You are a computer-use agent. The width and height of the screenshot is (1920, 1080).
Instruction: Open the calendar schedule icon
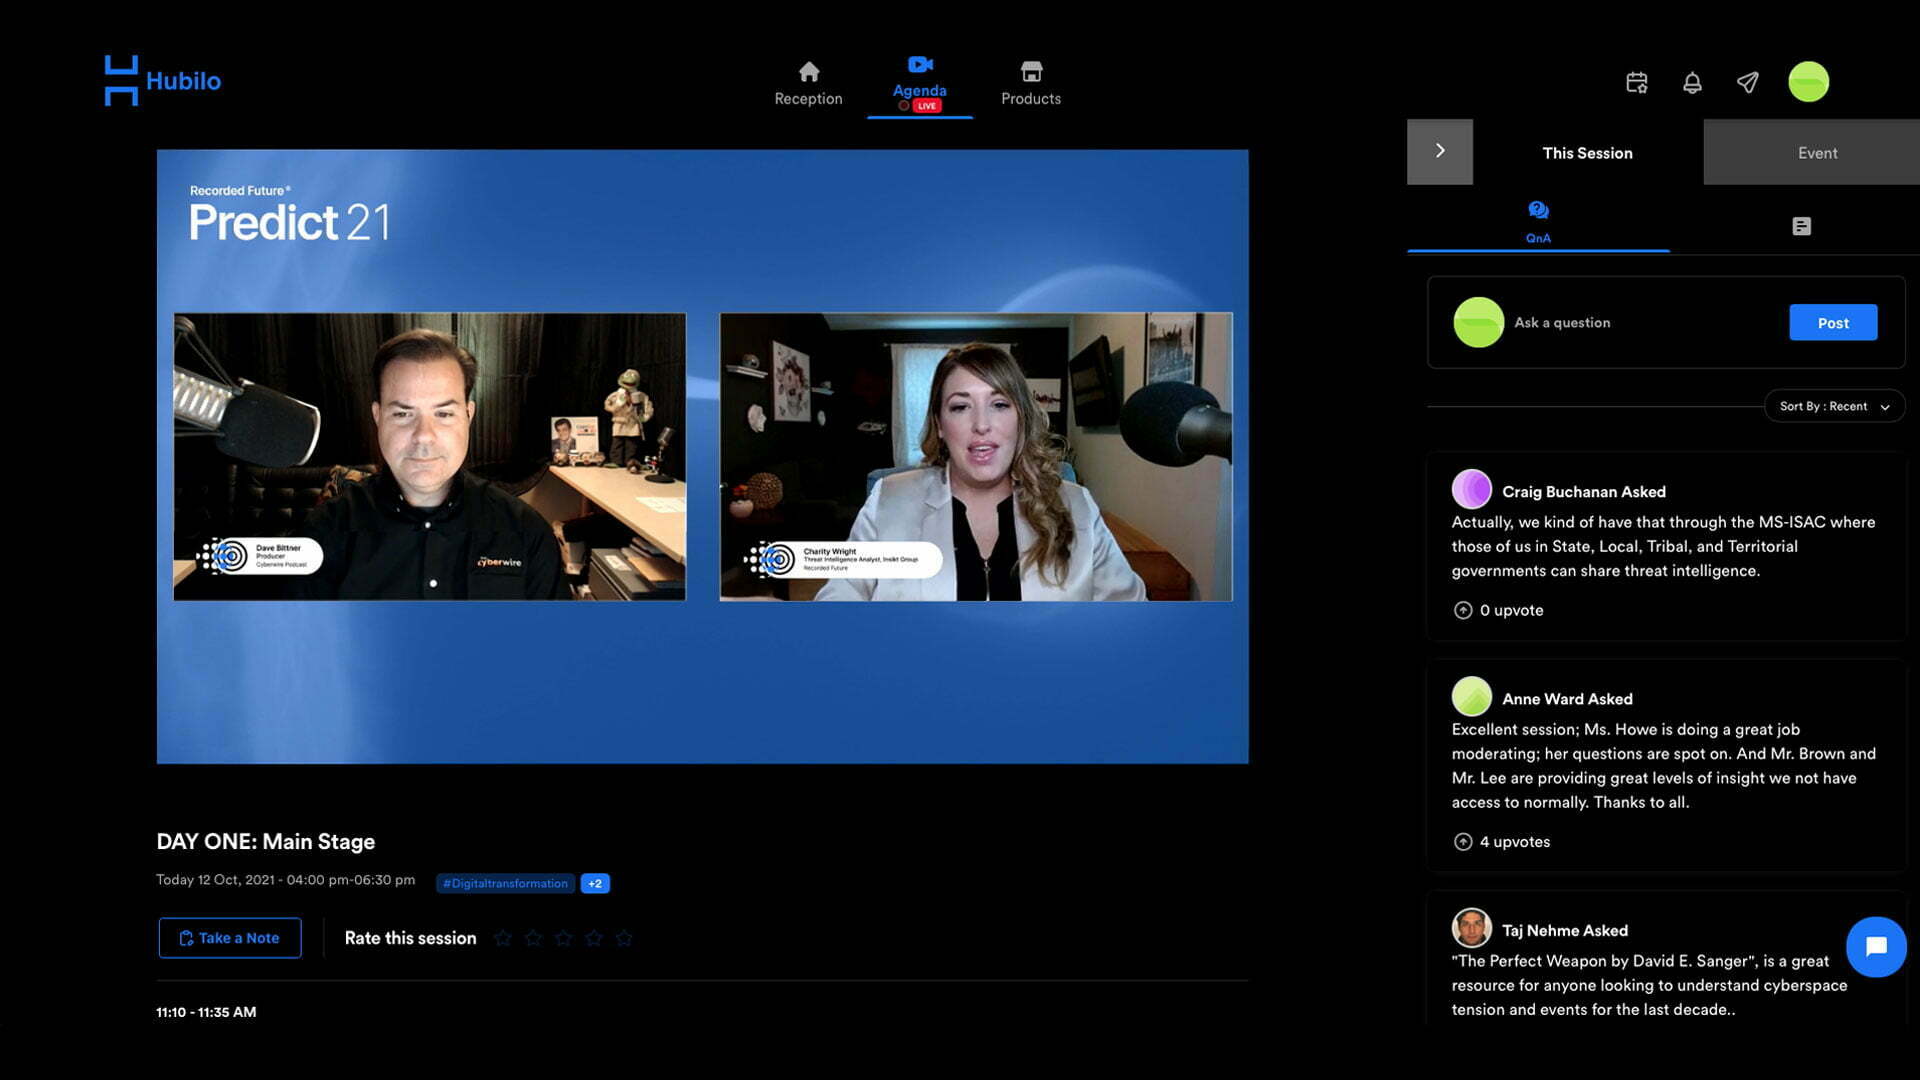pos(1637,82)
